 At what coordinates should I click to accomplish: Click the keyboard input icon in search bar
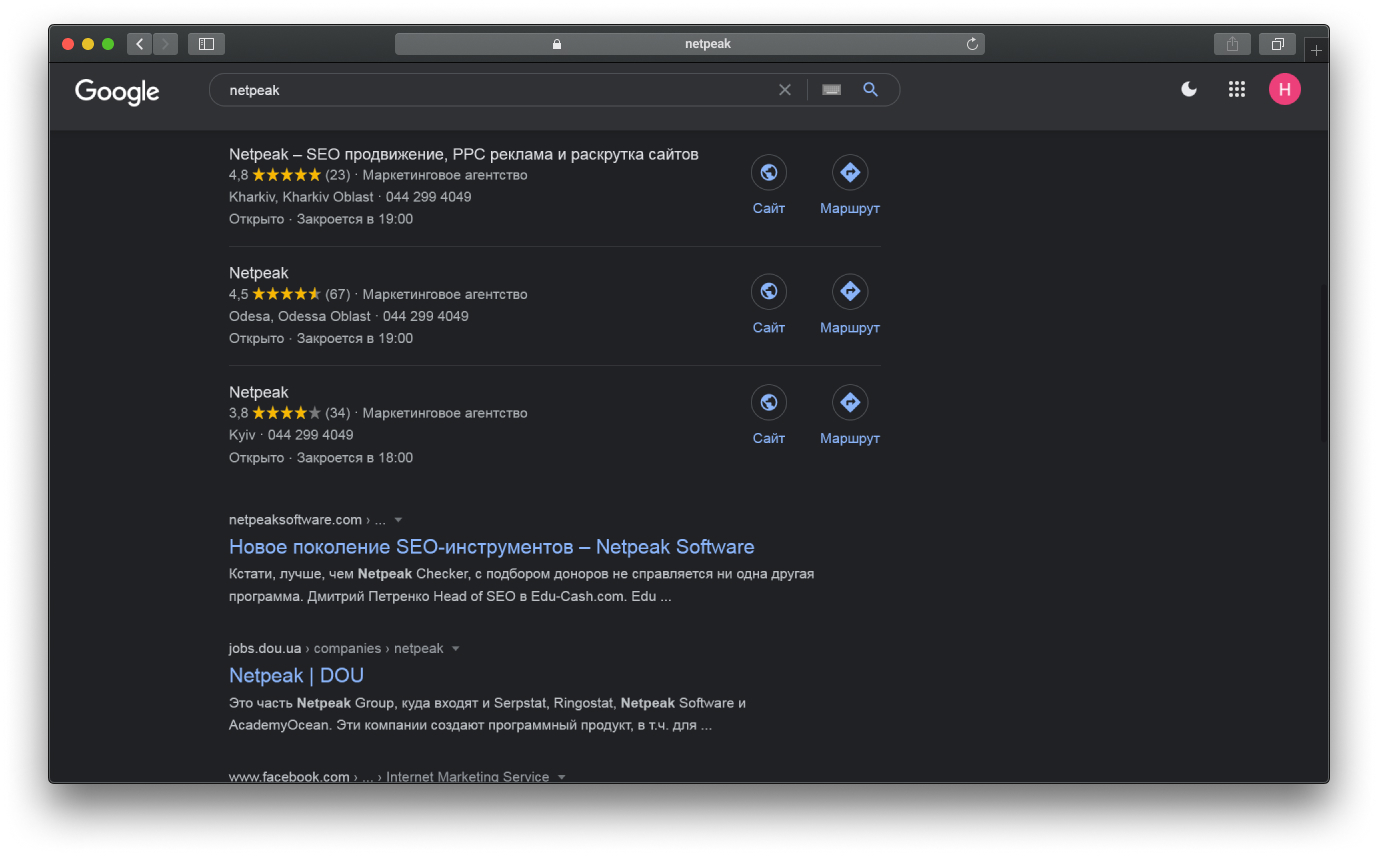pos(830,89)
